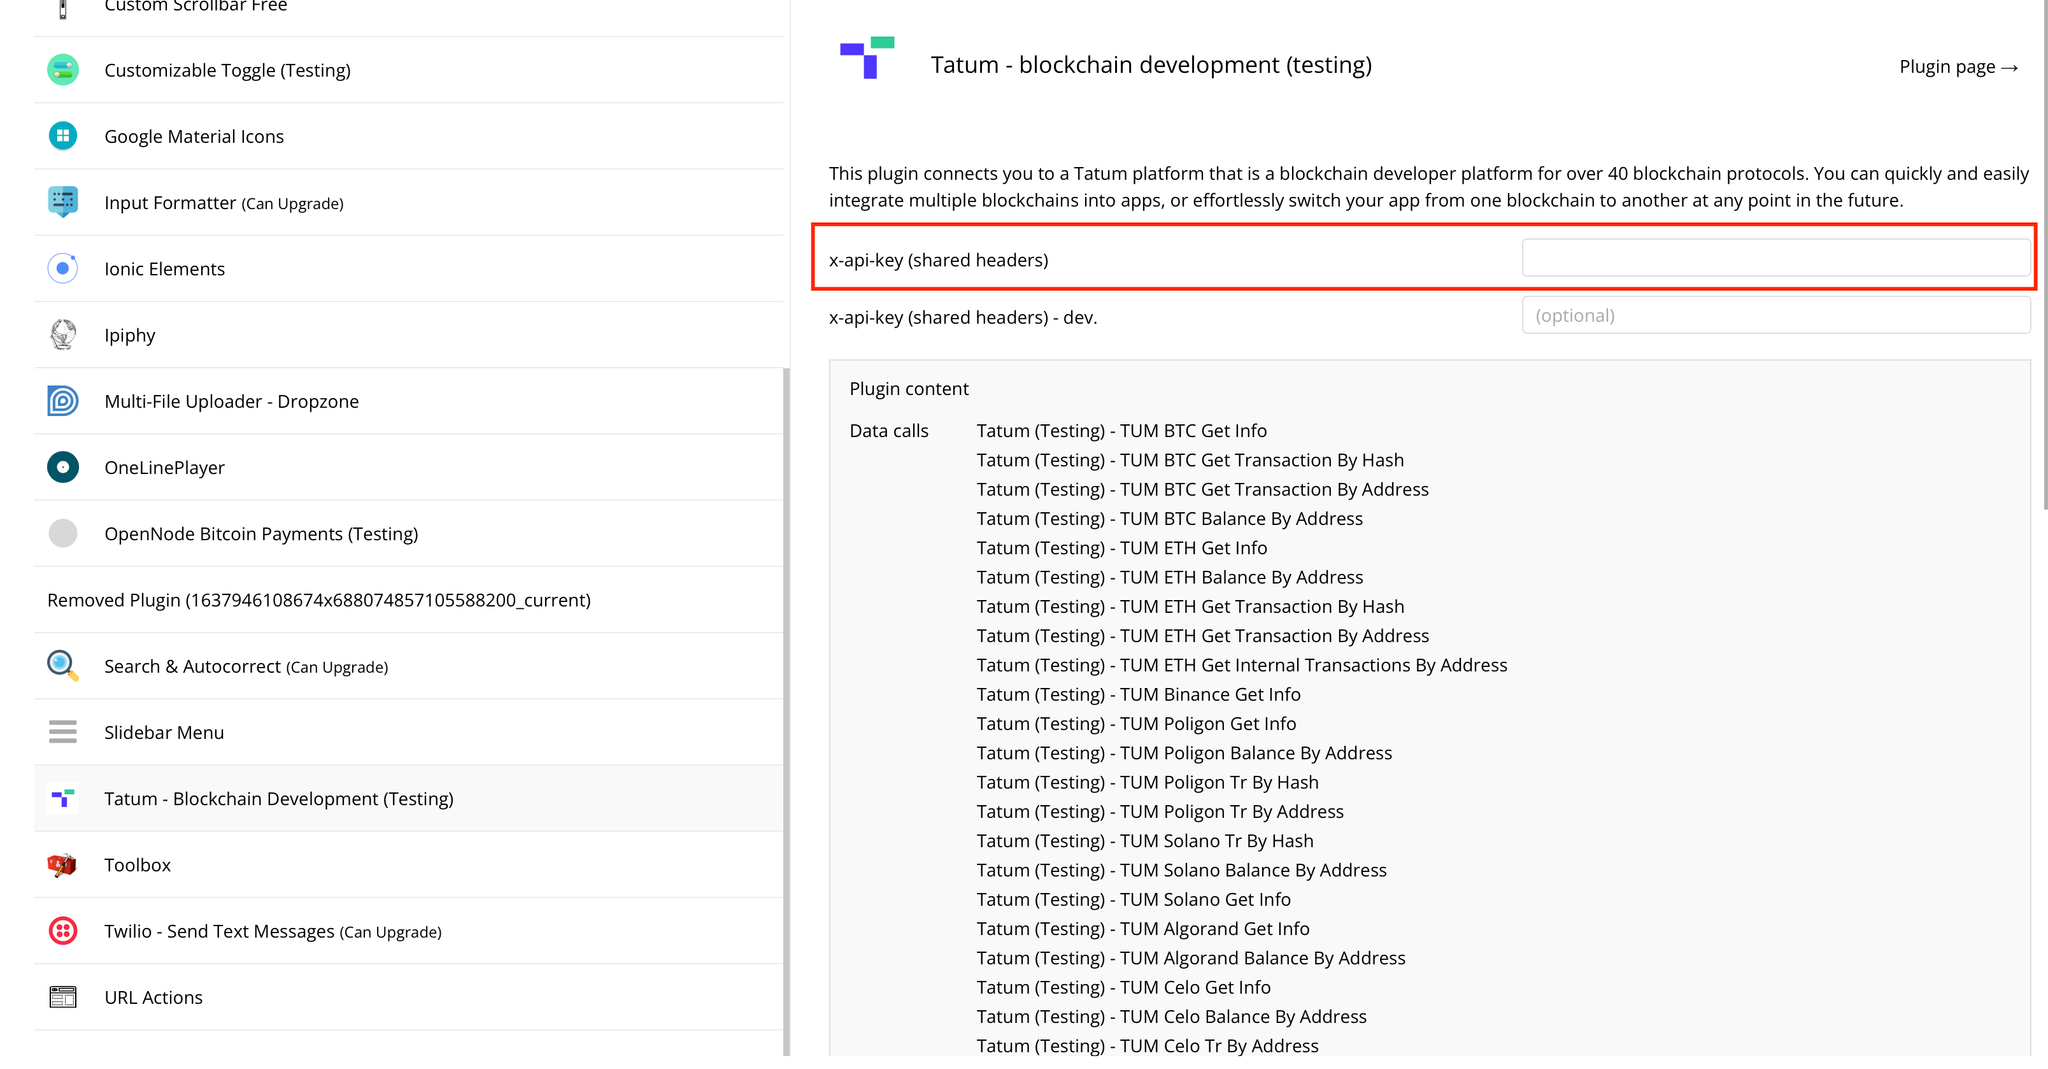
Task: Select the Removed Plugin entry
Action: click(x=409, y=599)
